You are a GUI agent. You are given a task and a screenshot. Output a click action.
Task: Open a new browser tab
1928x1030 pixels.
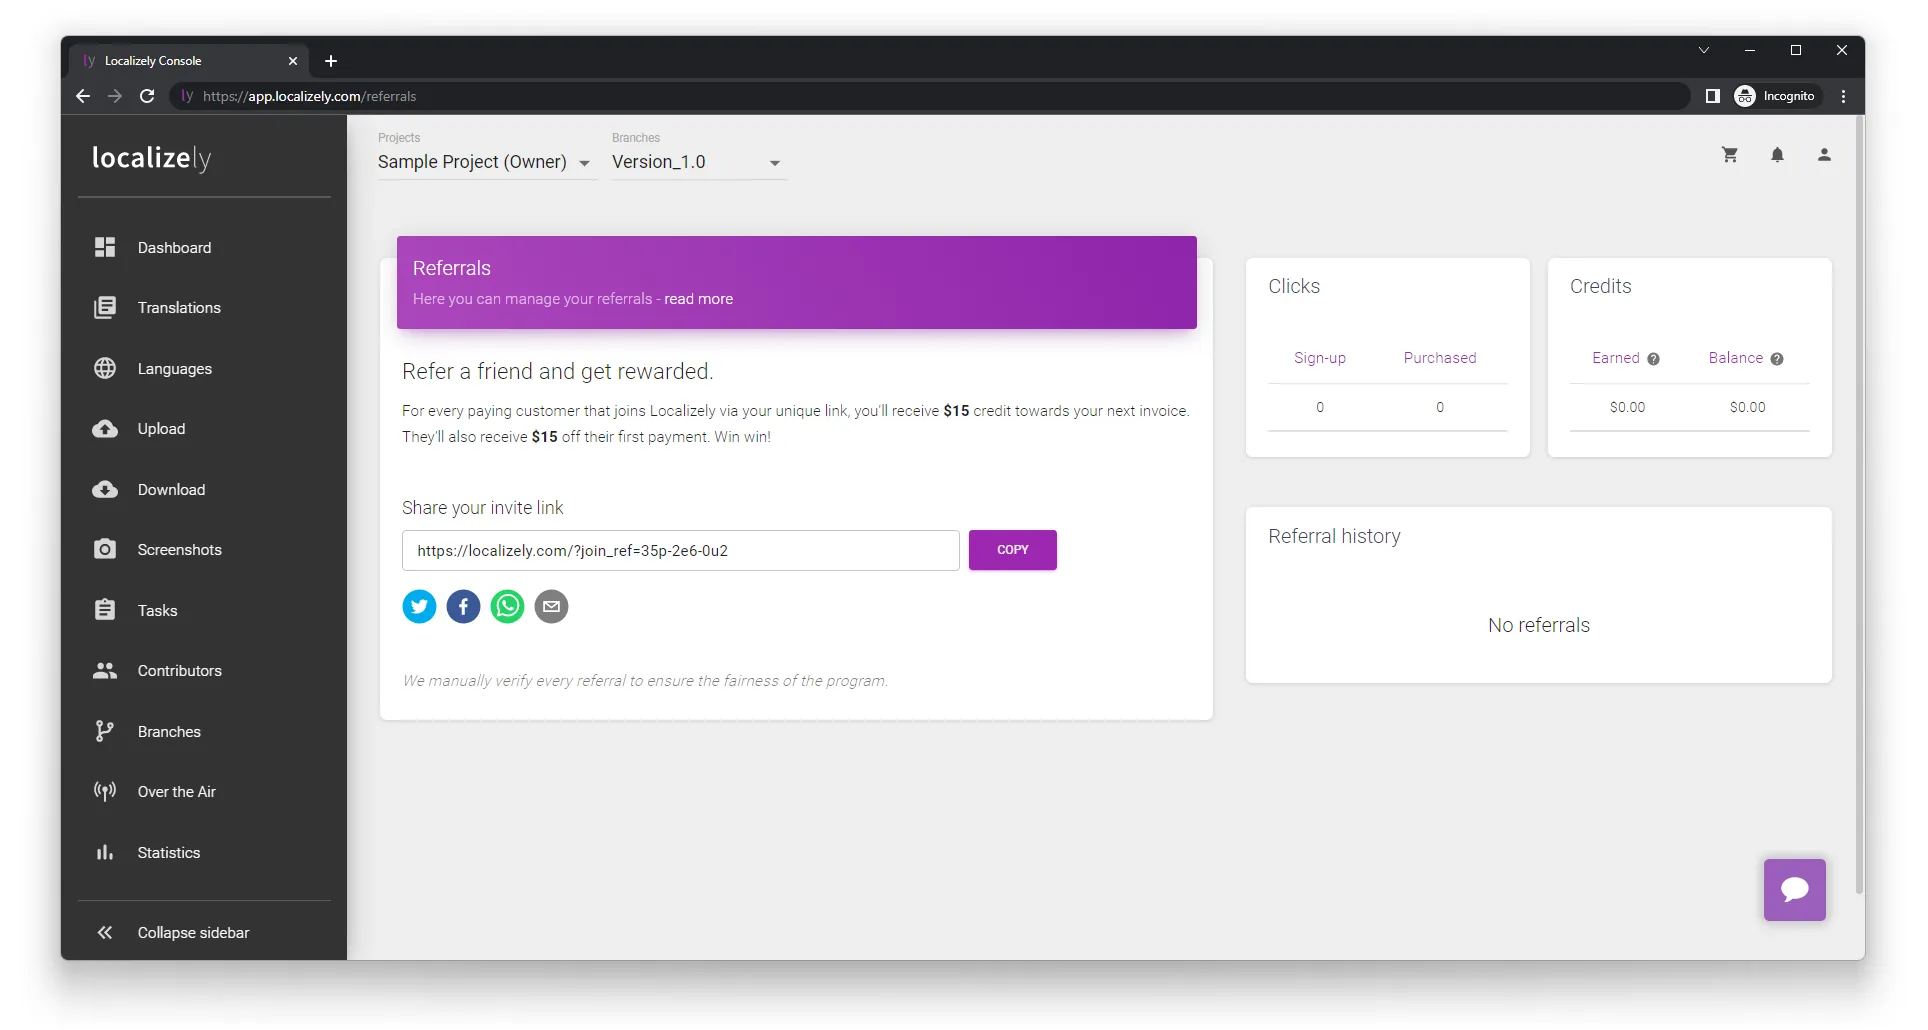(331, 61)
